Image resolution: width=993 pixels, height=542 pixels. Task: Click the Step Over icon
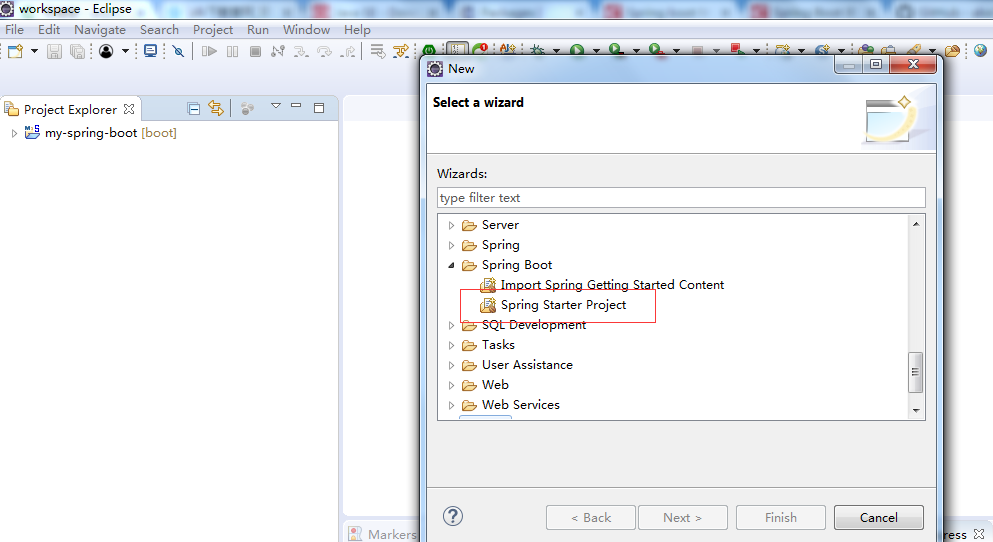pos(324,51)
